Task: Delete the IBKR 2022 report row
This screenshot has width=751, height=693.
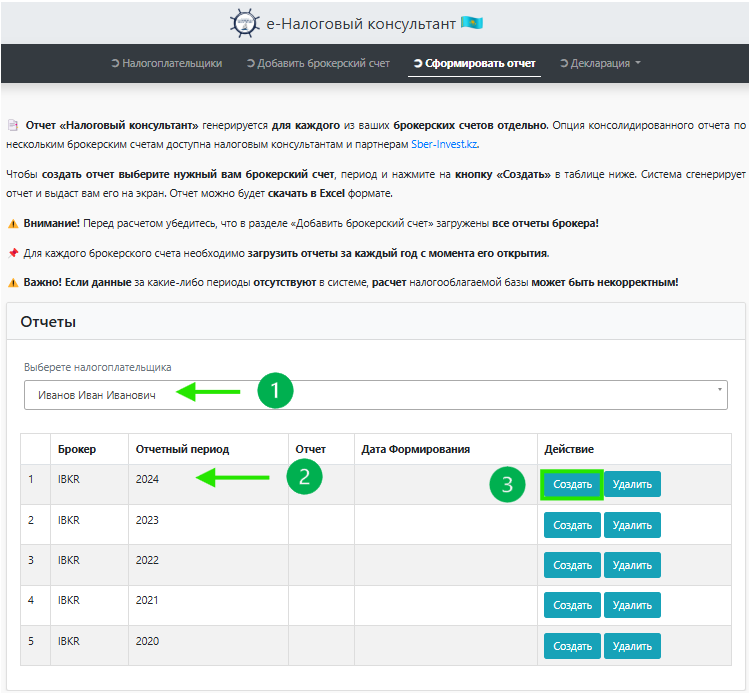Action: click(632, 565)
